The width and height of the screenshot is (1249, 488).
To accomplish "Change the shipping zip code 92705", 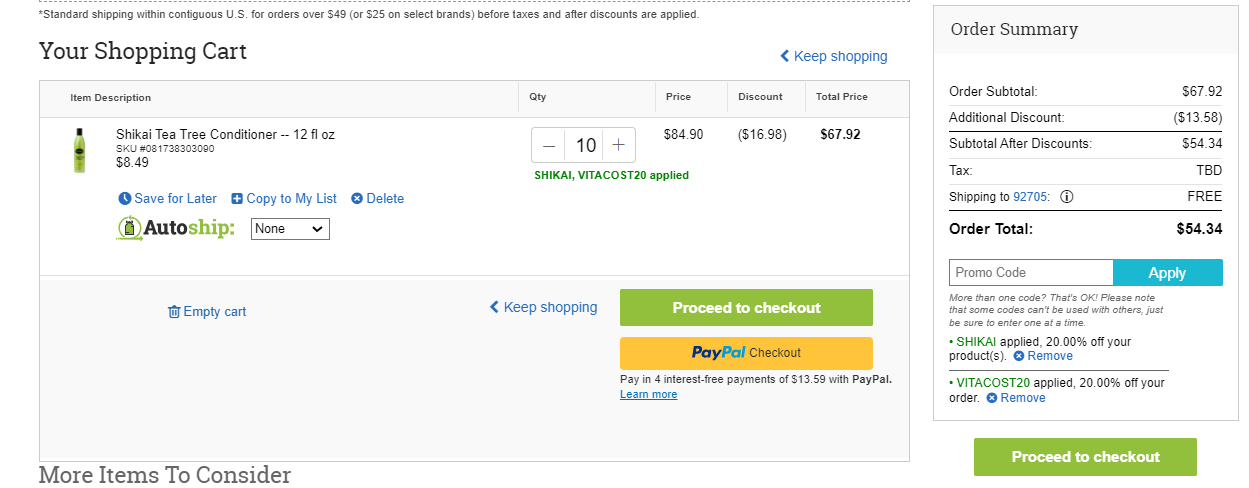I will point(1029,197).
